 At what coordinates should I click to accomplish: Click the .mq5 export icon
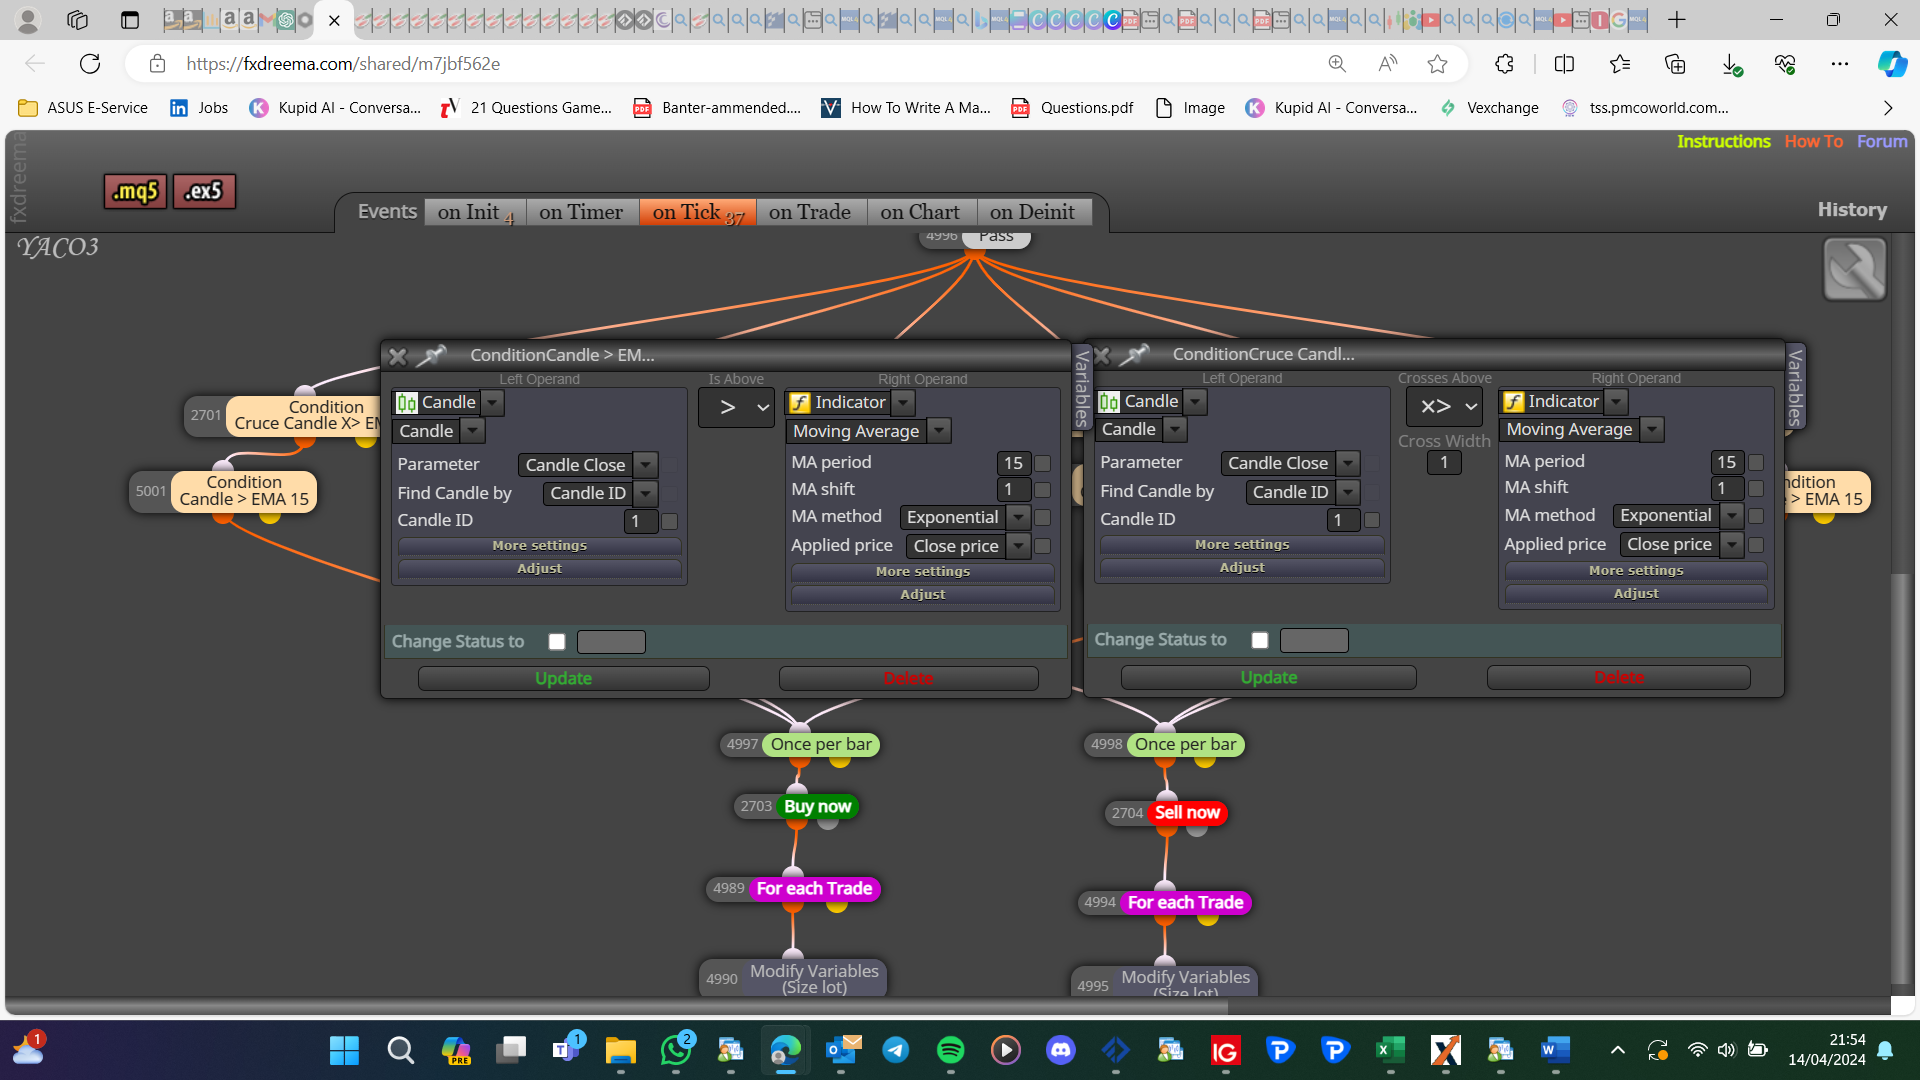[x=135, y=191]
